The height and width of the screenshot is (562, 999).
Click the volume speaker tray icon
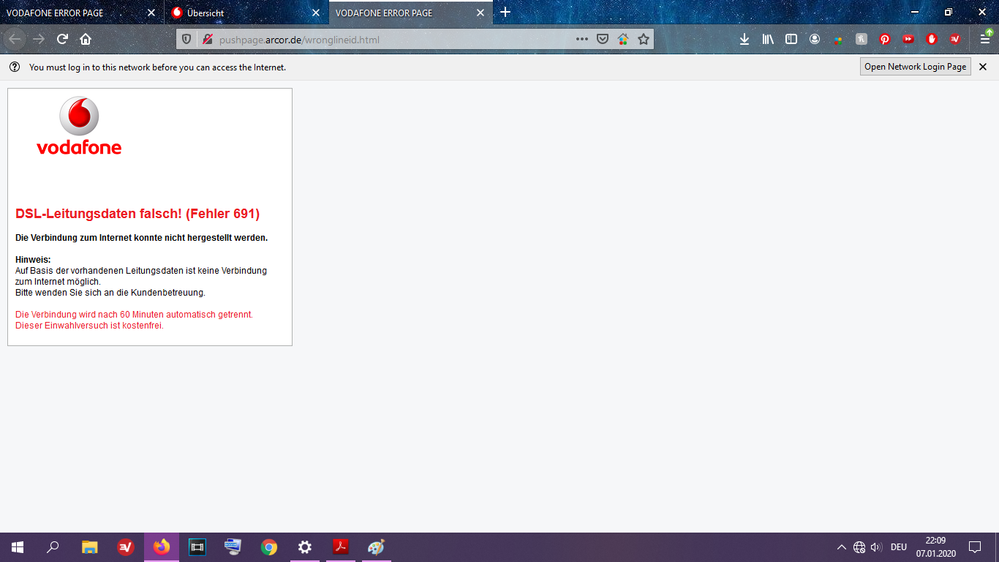tap(877, 547)
